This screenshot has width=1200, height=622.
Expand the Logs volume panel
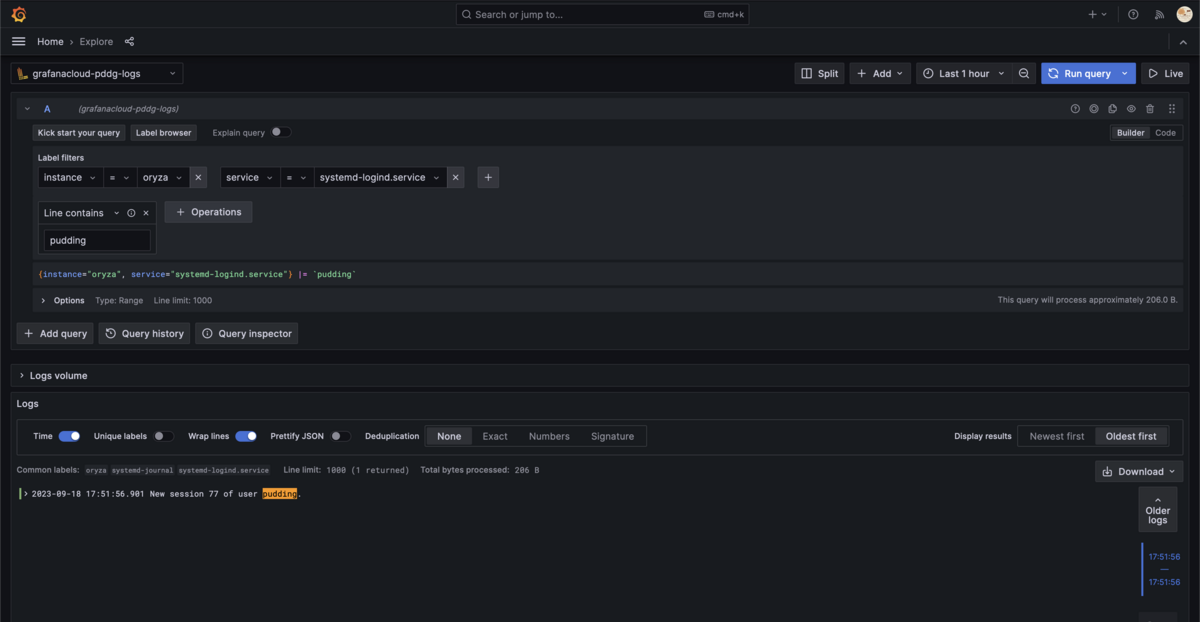point(53,376)
